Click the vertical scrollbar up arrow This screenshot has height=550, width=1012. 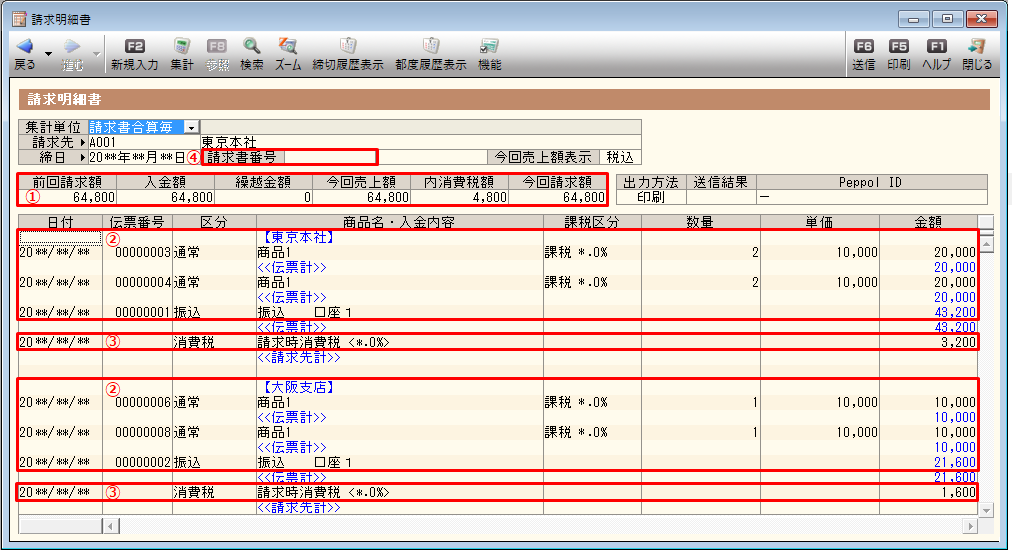click(986, 244)
